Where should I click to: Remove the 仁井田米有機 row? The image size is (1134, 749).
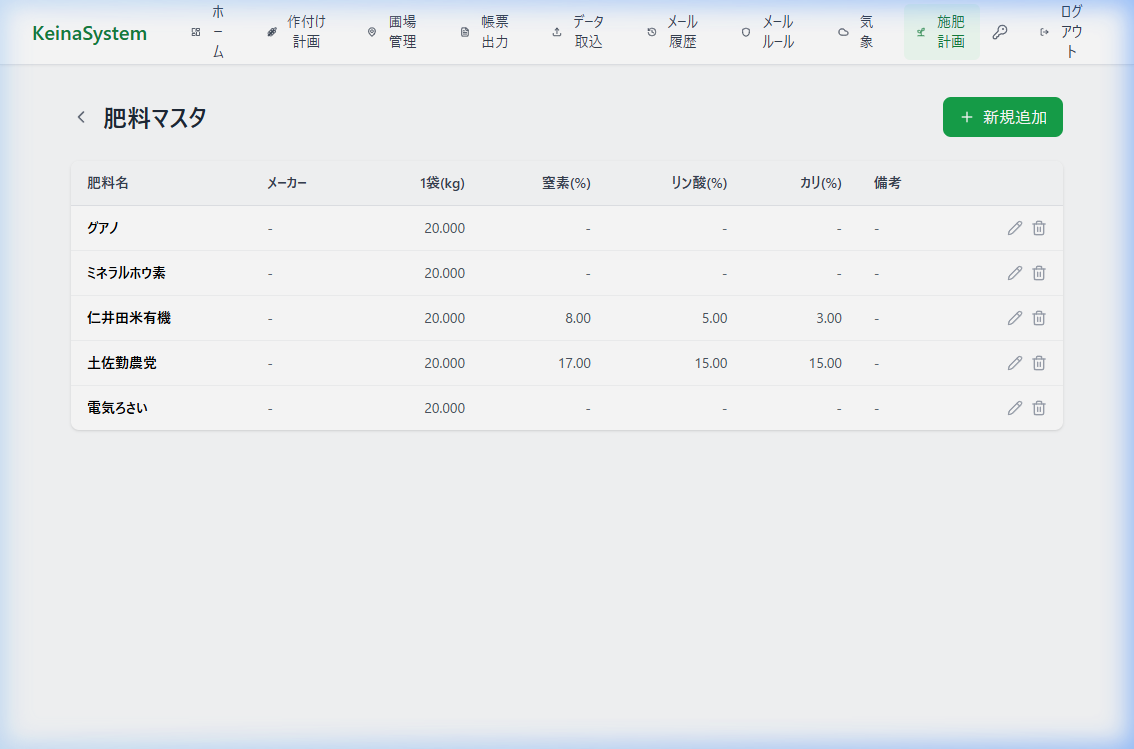(x=1039, y=318)
